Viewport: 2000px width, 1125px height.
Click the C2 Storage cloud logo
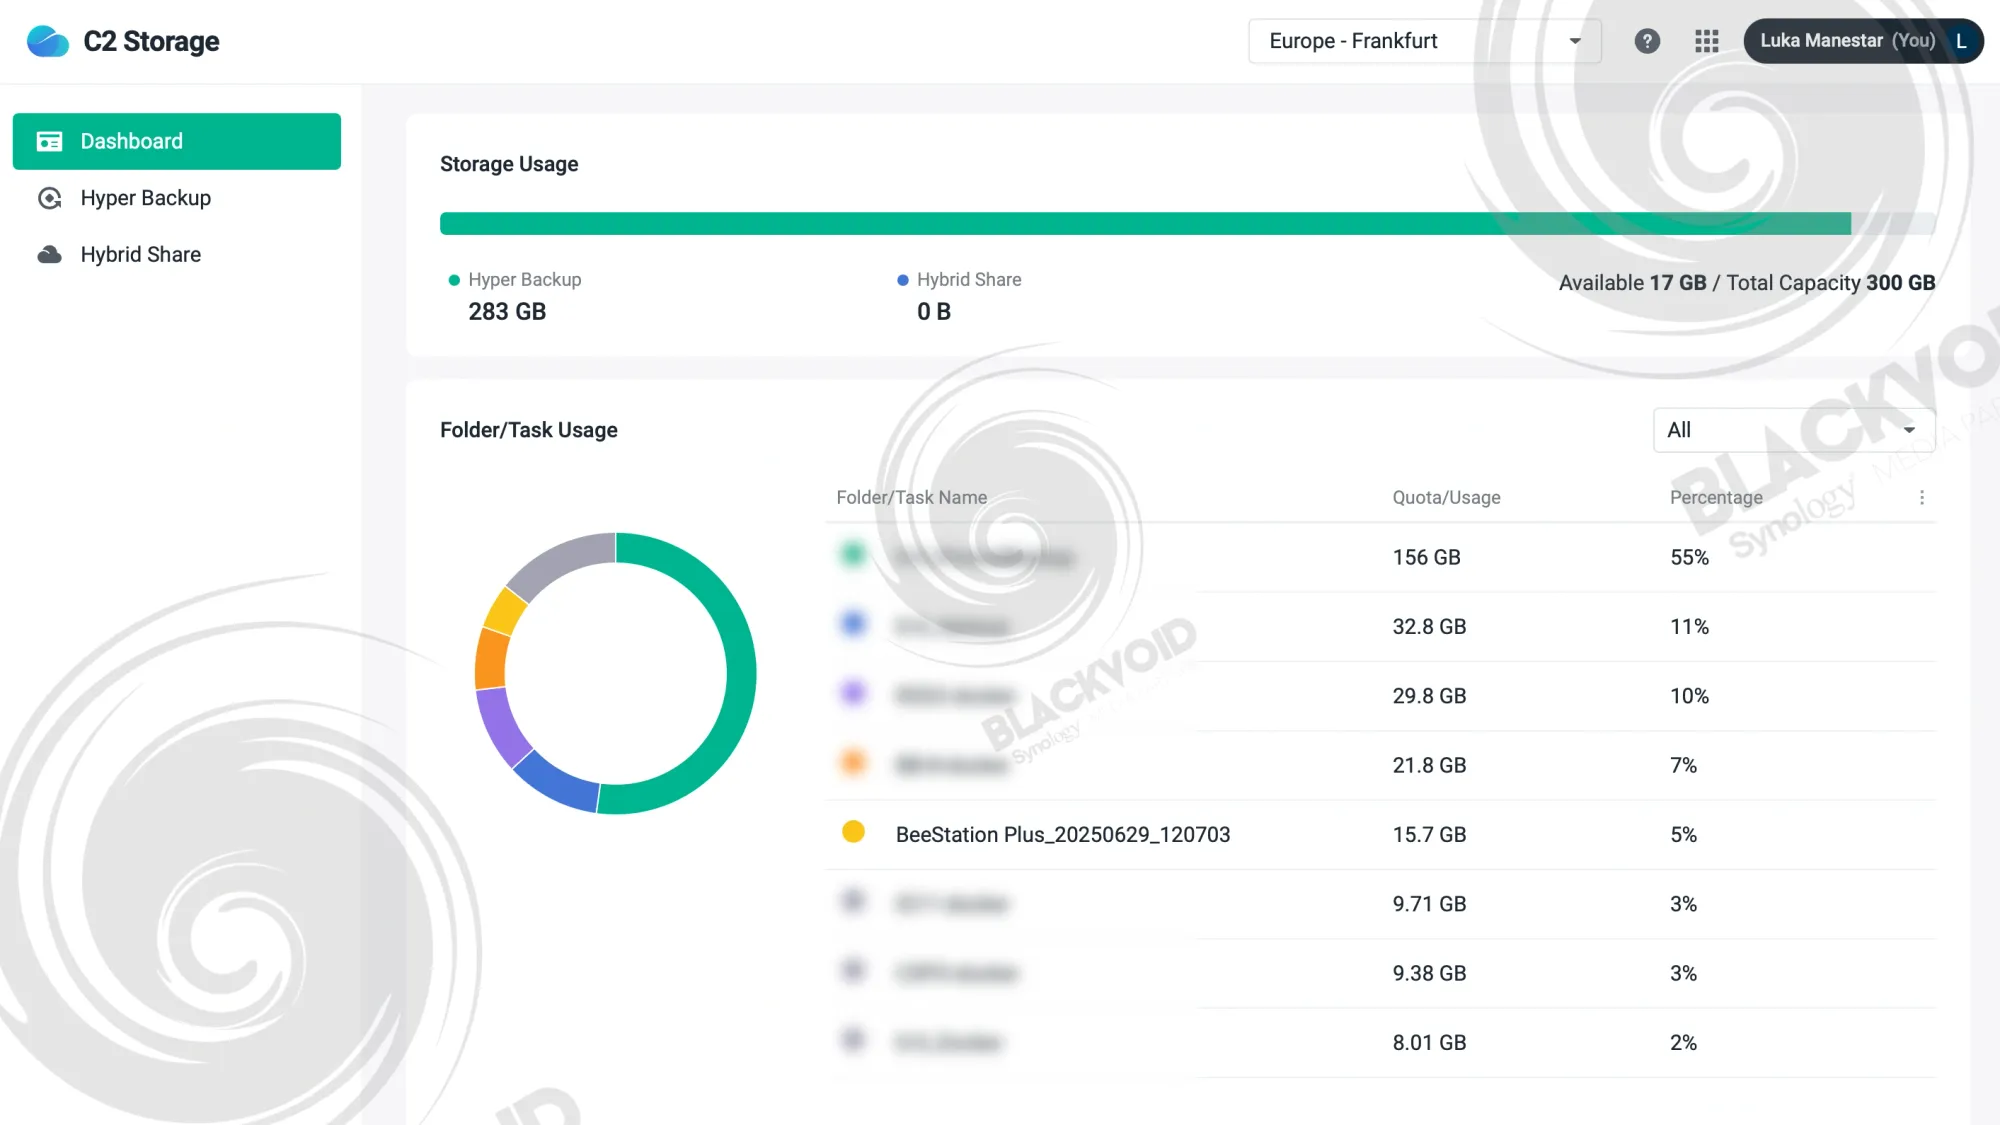pyautogui.click(x=47, y=41)
